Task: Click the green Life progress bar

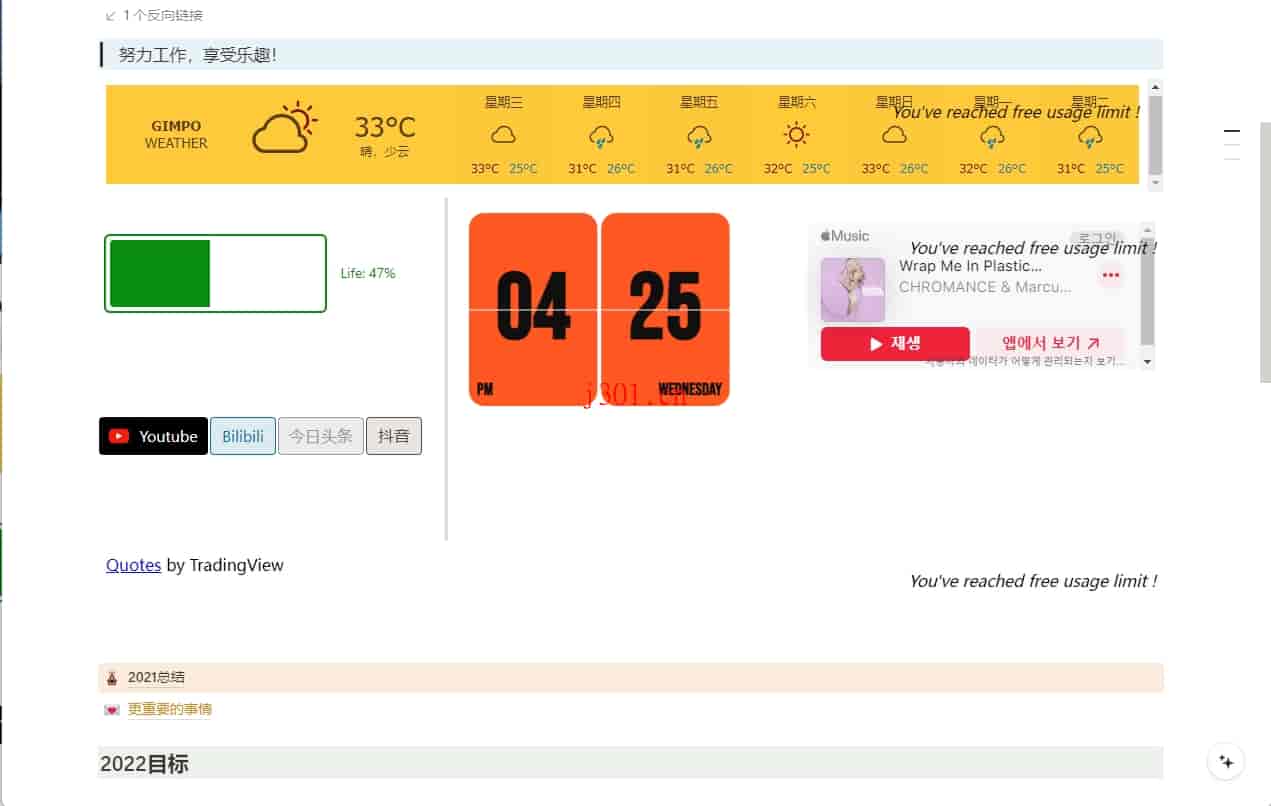Action: [x=215, y=273]
